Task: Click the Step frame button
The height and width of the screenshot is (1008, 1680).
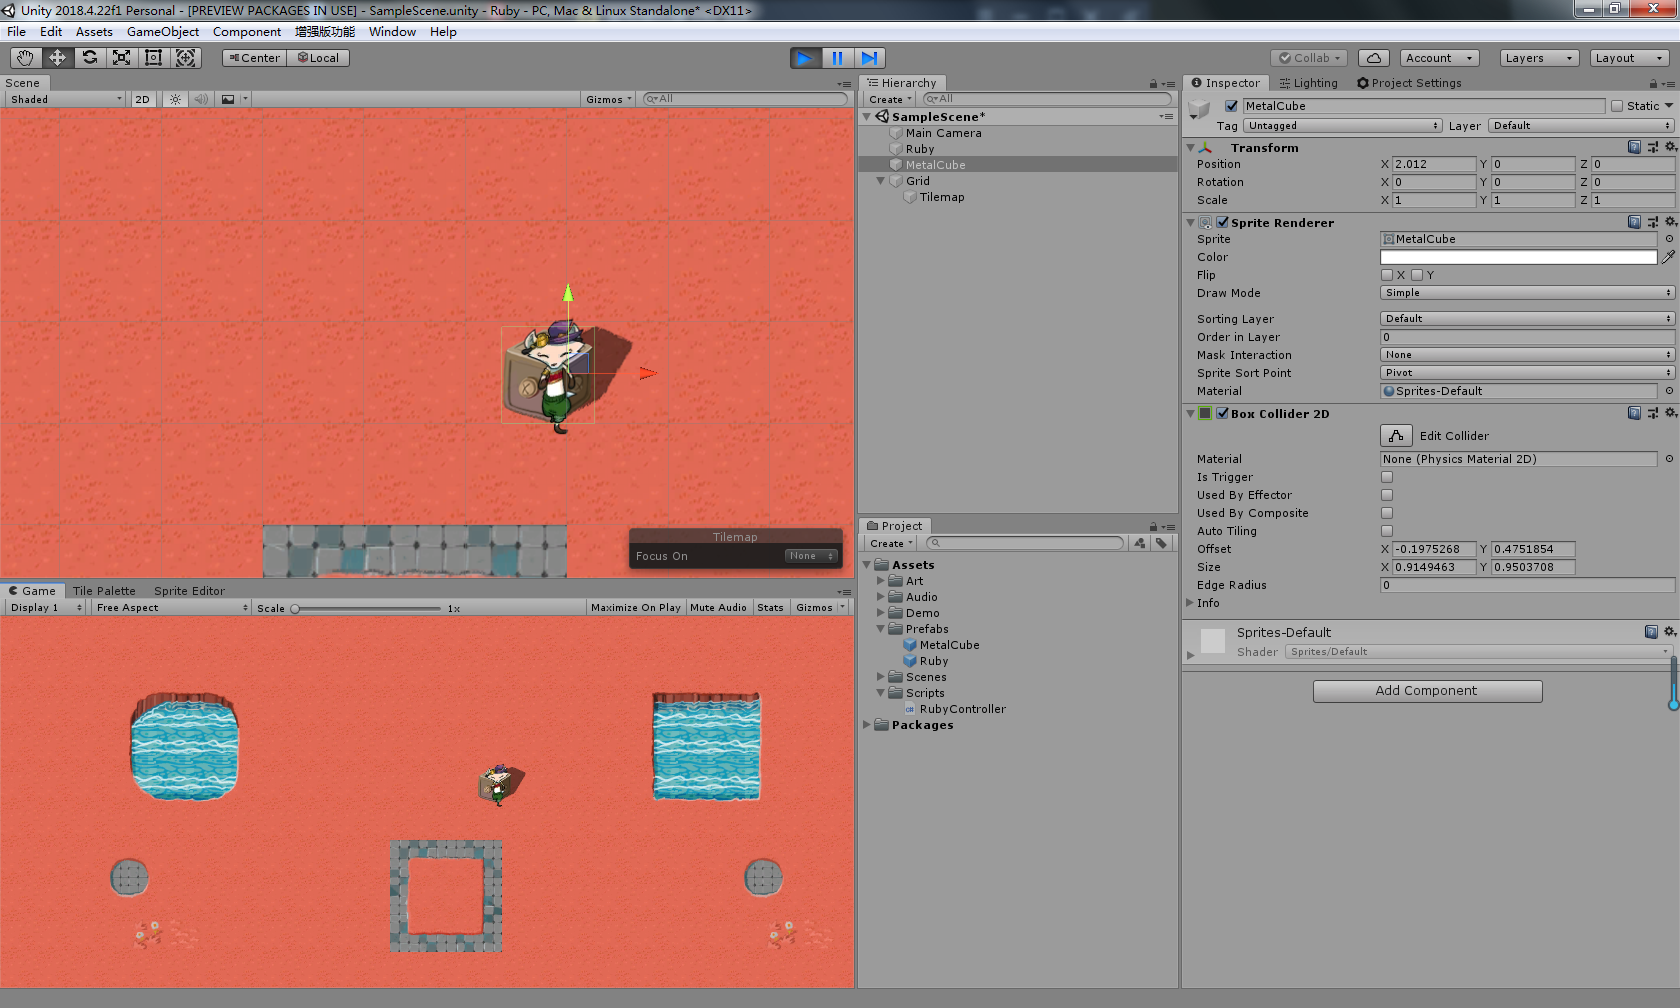Action: 869,58
